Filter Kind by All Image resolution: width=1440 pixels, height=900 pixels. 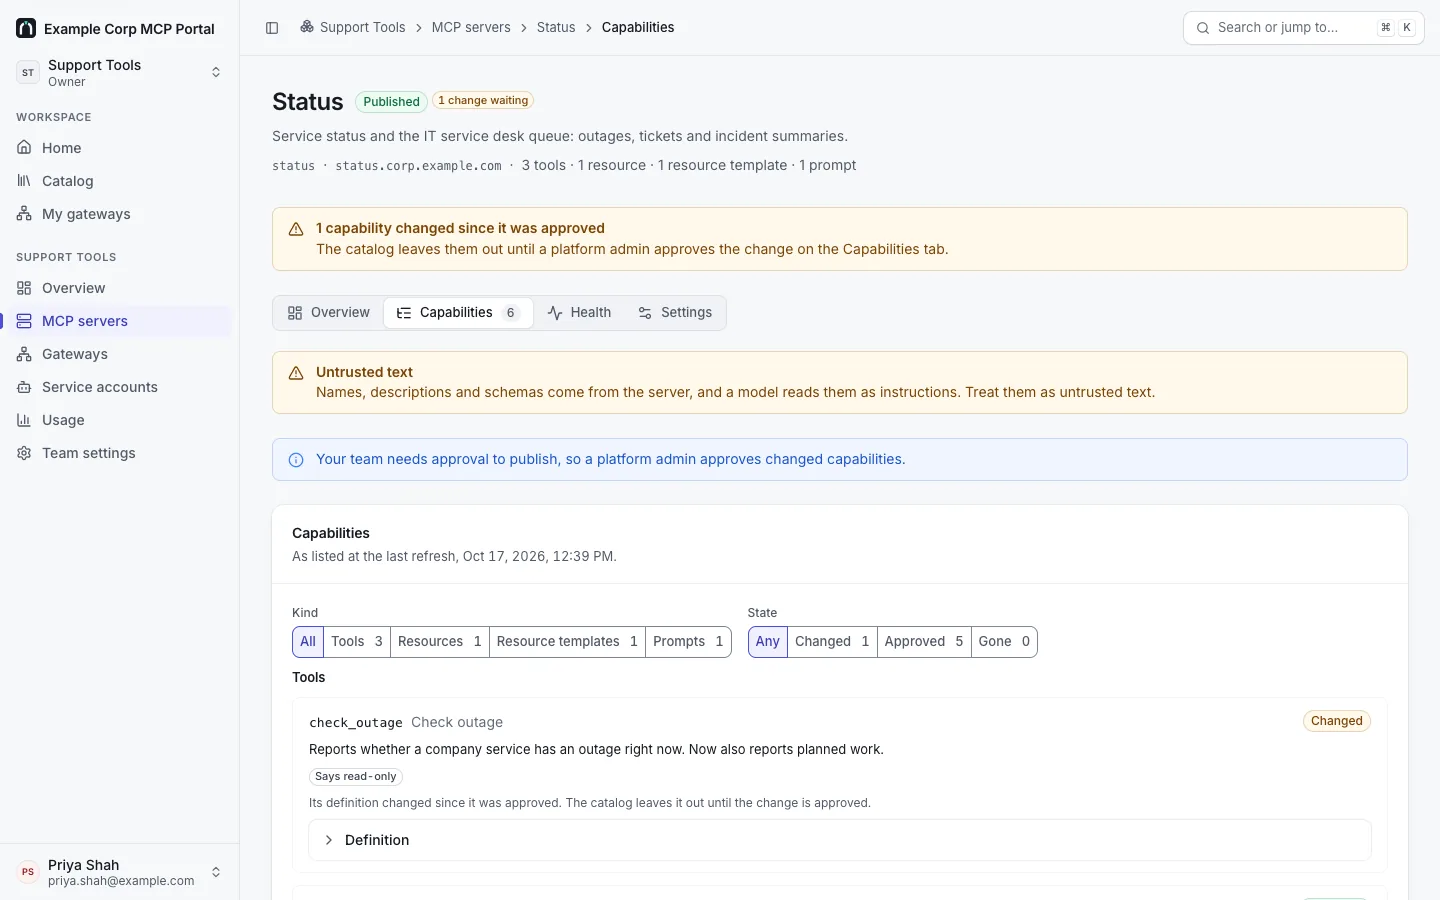tap(308, 642)
